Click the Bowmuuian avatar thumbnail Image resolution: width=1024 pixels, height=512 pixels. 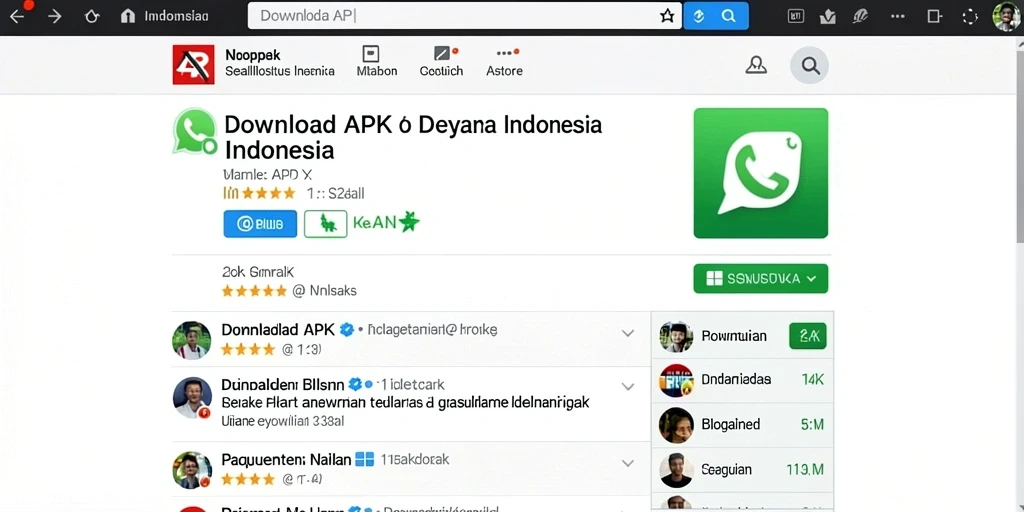676,337
